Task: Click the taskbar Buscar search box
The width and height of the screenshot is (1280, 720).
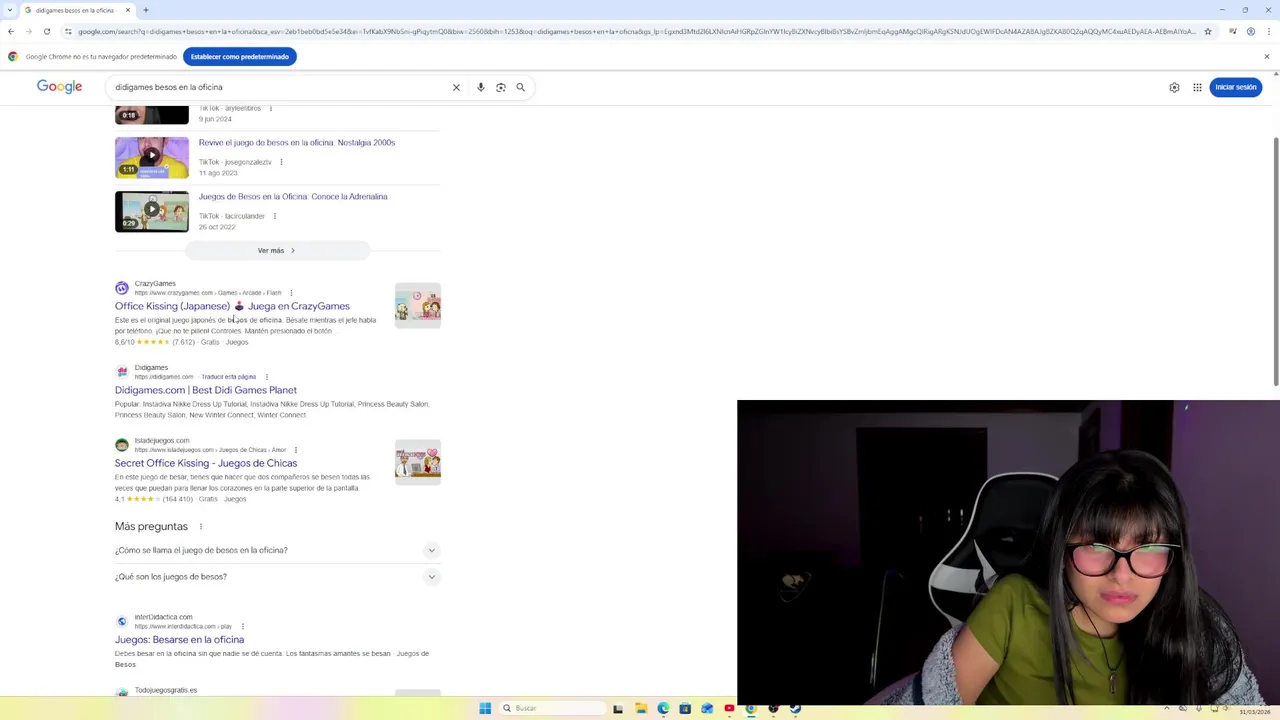Action: click(553, 709)
